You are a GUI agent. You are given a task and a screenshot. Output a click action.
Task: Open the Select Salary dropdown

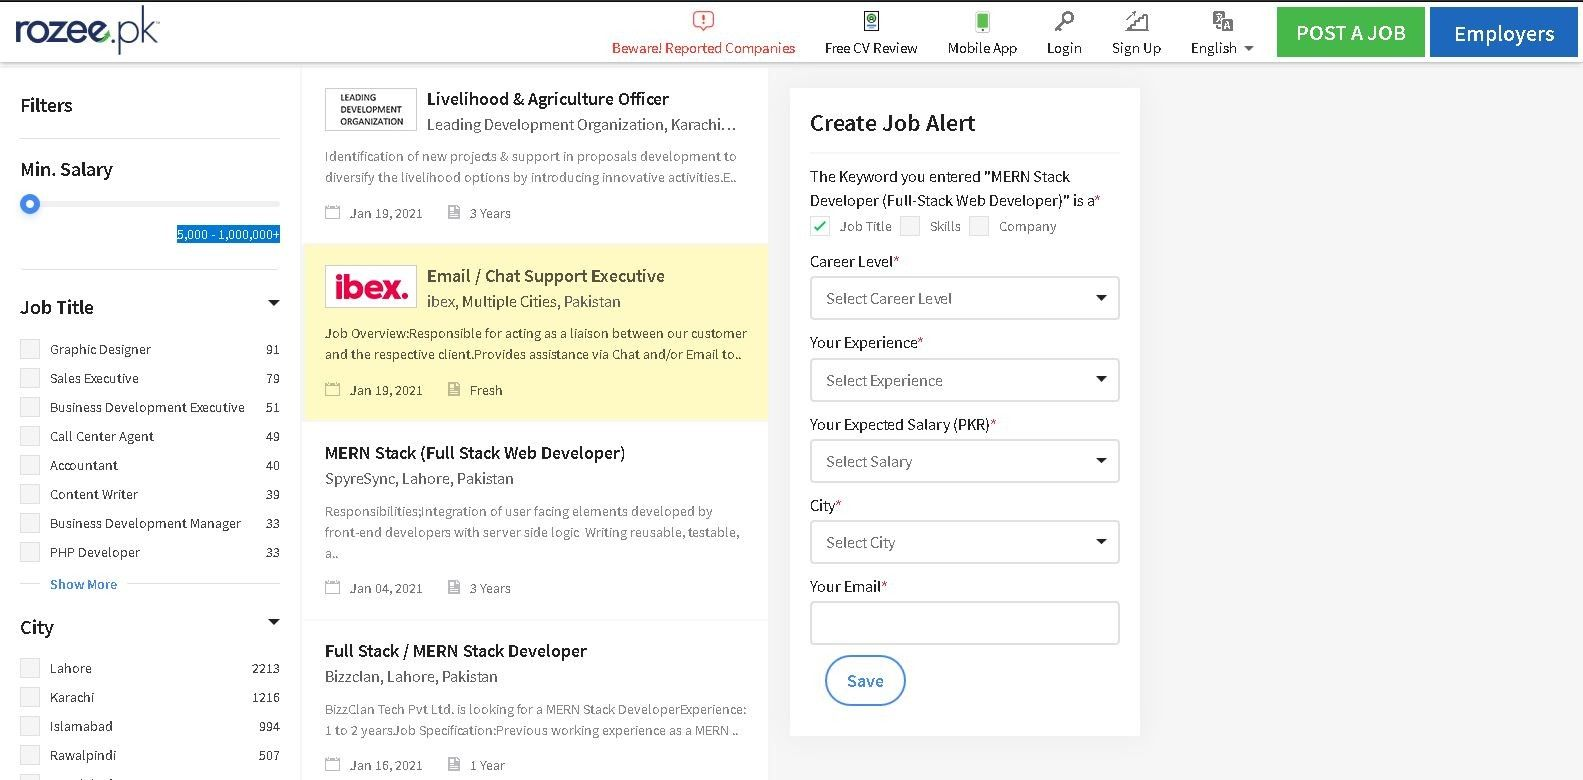pyautogui.click(x=964, y=461)
